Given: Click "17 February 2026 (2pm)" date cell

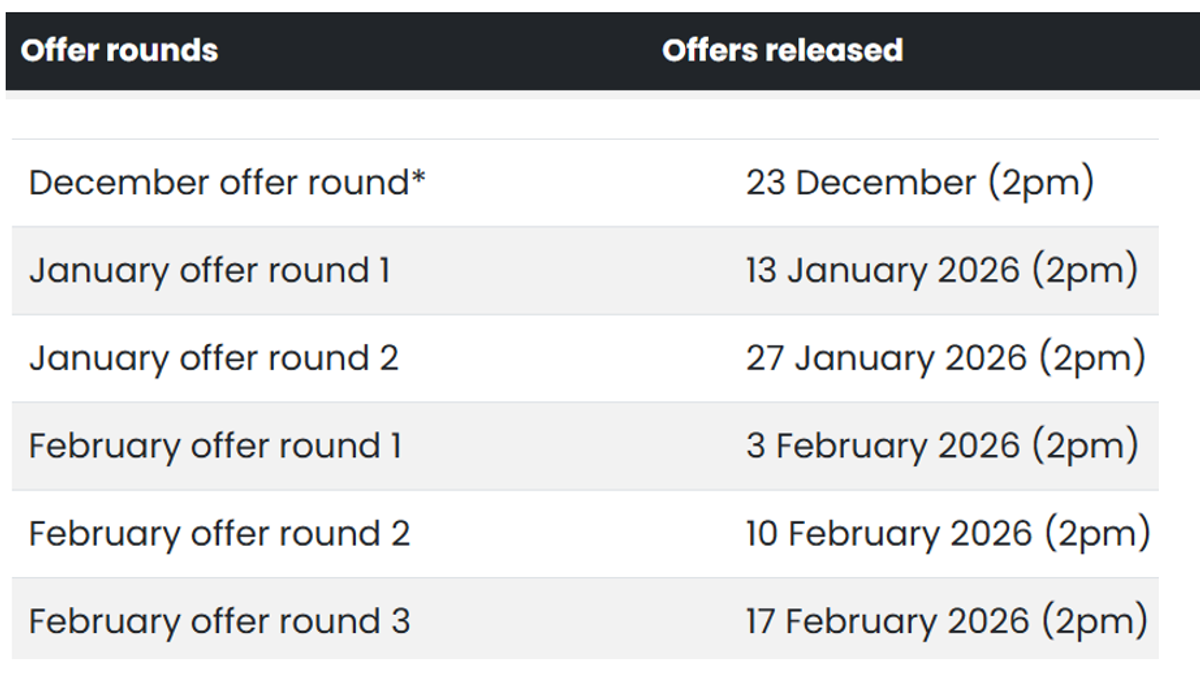Looking at the screenshot, I should pos(945,622).
